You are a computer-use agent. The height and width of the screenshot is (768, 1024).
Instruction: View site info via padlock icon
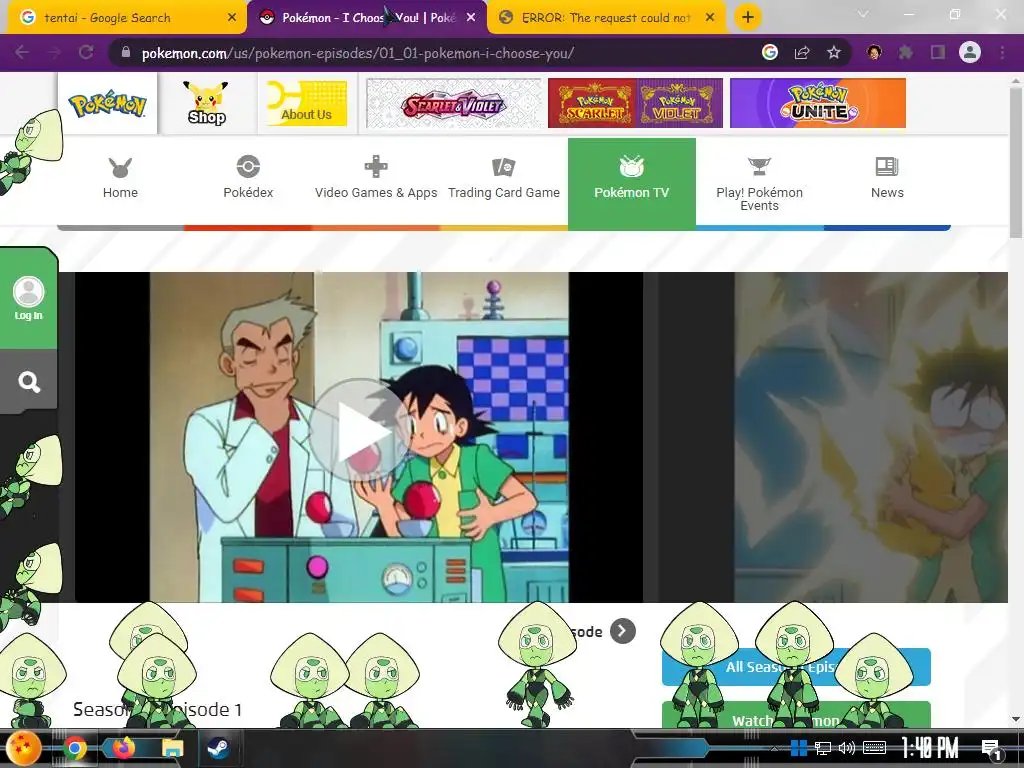click(x=125, y=52)
